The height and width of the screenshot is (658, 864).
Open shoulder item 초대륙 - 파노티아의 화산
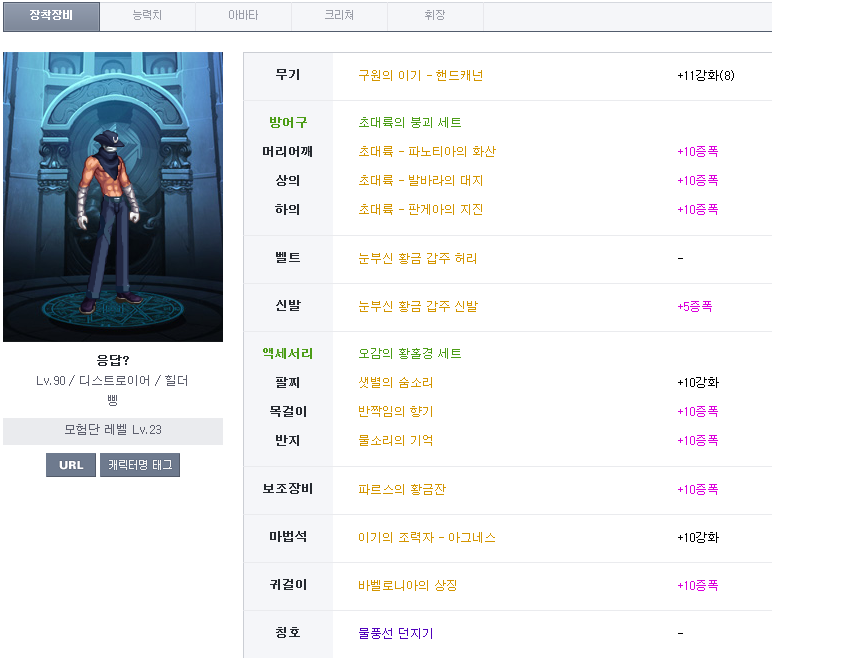coord(426,152)
